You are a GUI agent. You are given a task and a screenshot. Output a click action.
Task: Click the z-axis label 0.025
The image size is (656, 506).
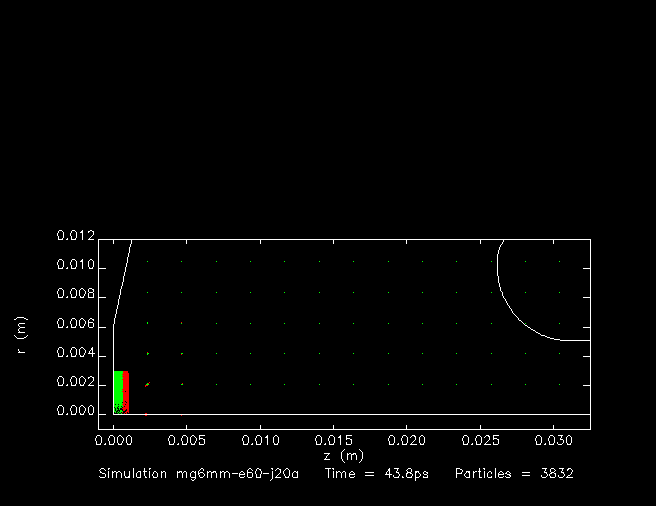(x=480, y=440)
